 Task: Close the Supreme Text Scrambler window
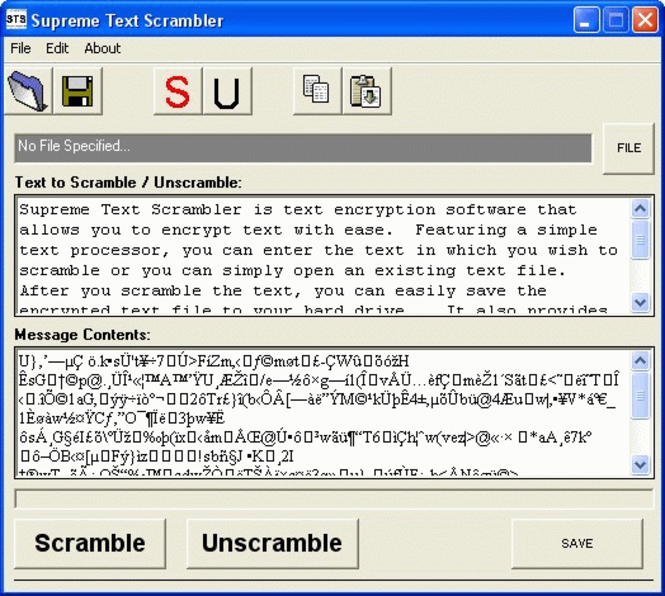point(645,20)
